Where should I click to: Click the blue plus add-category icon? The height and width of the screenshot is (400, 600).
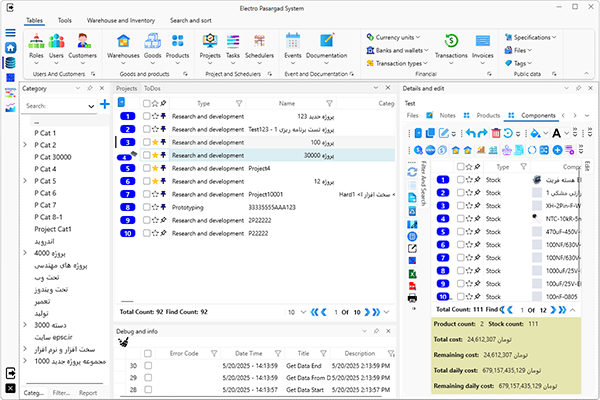pos(104,104)
